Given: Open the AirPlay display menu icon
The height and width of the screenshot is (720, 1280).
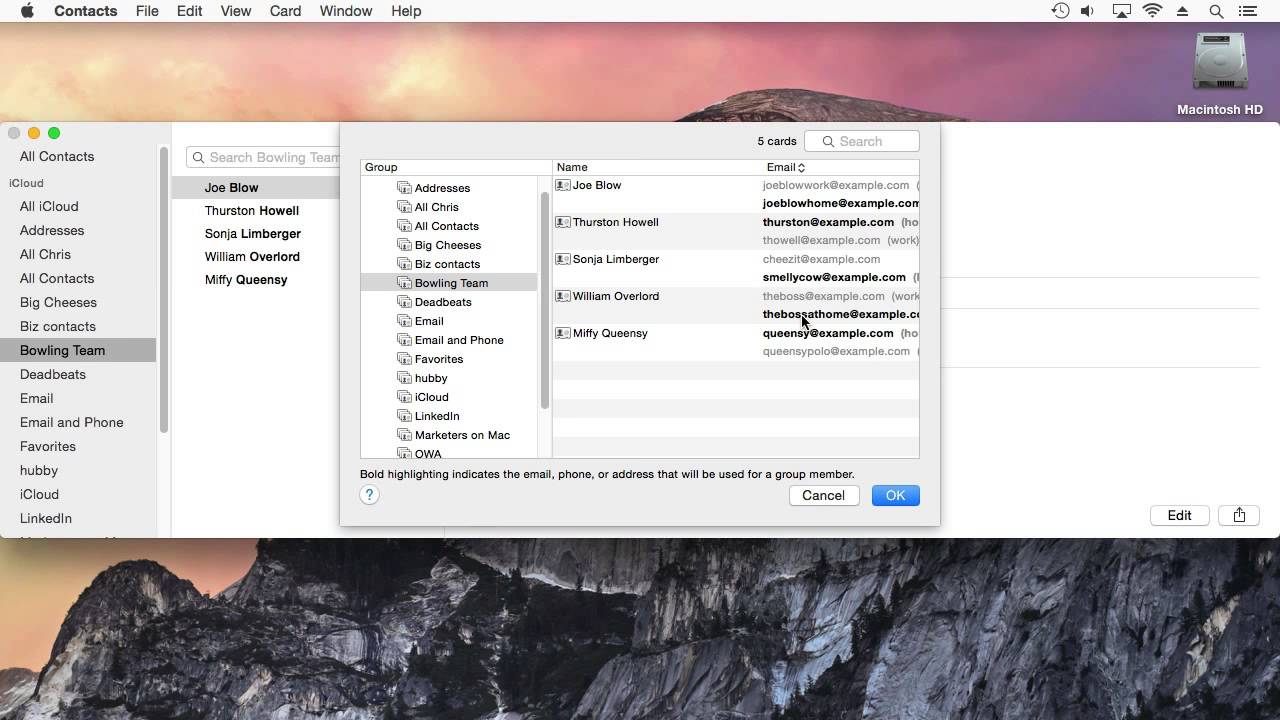Looking at the screenshot, I should point(1122,11).
